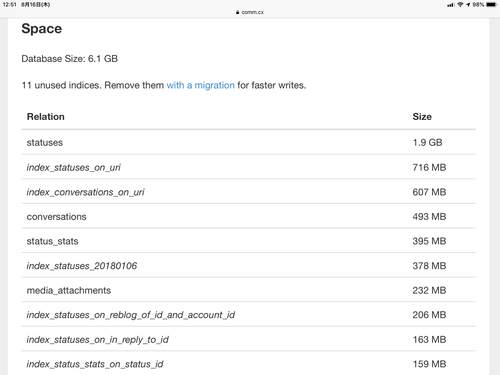Click the Relation column header
The height and width of the screenshot is (375, 500).
click(46, 117)
